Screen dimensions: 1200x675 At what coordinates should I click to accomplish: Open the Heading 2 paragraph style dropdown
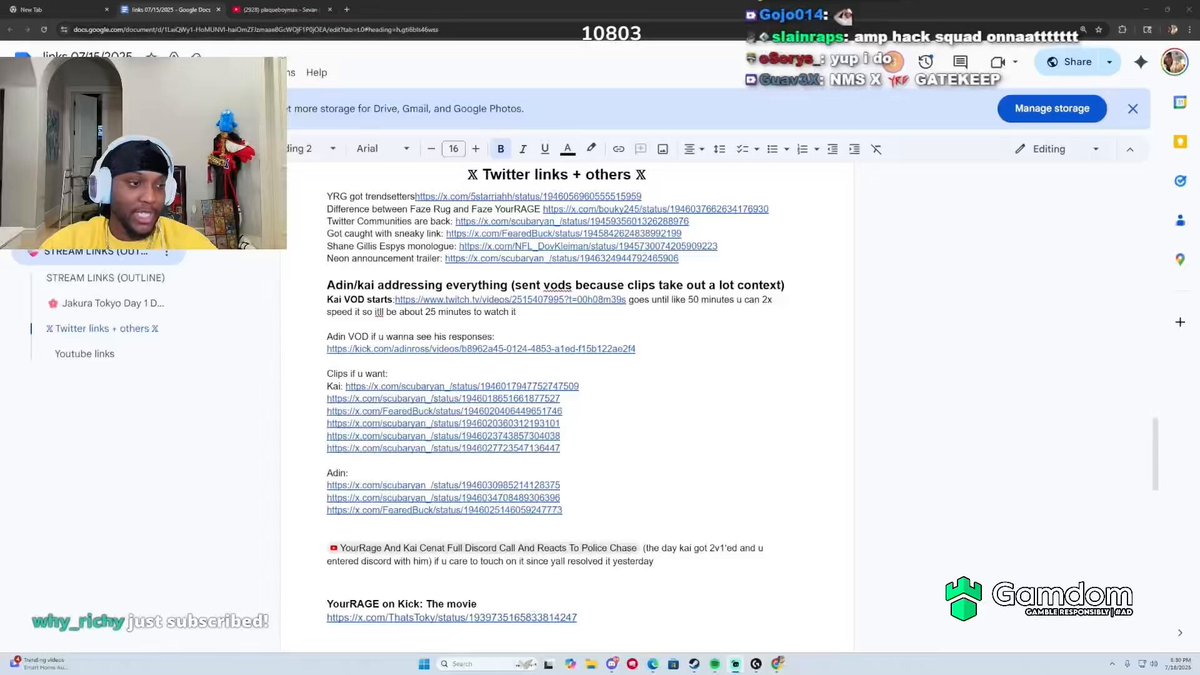tap(310, 149)
